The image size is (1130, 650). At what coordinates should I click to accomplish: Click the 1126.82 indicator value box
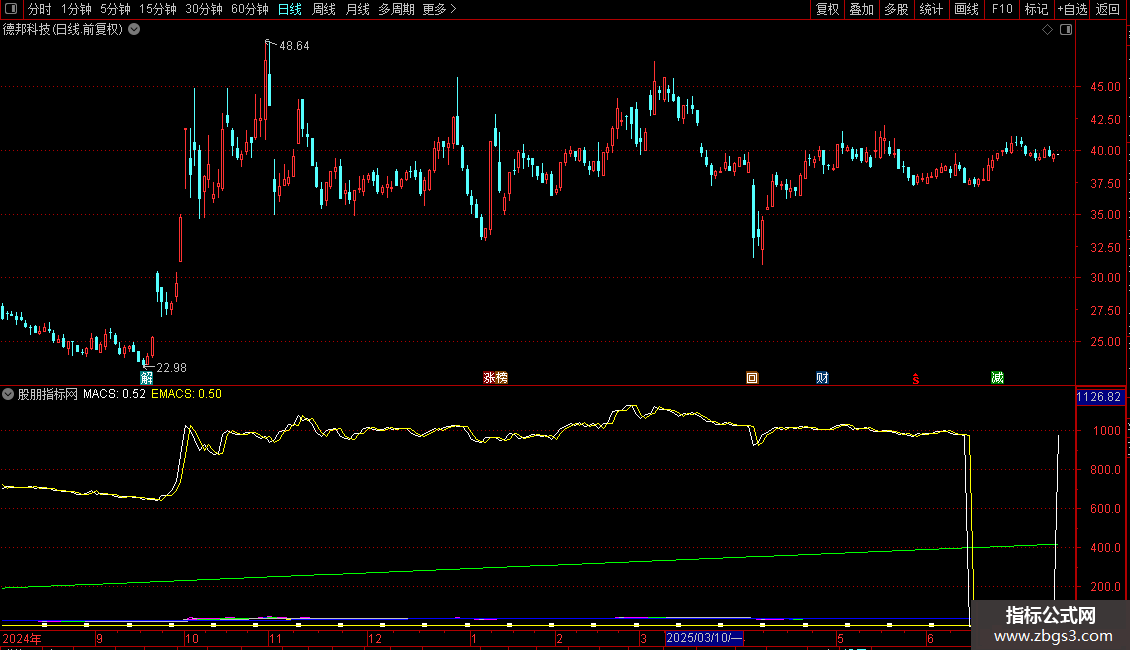point(1099,397)
